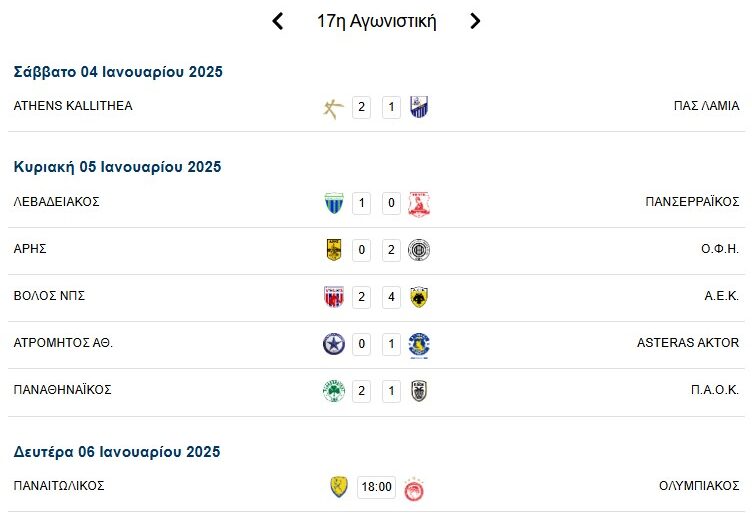Click the Panathinaikos team crest
This screenshot has width=752, height=513.
tap(333, 392)
